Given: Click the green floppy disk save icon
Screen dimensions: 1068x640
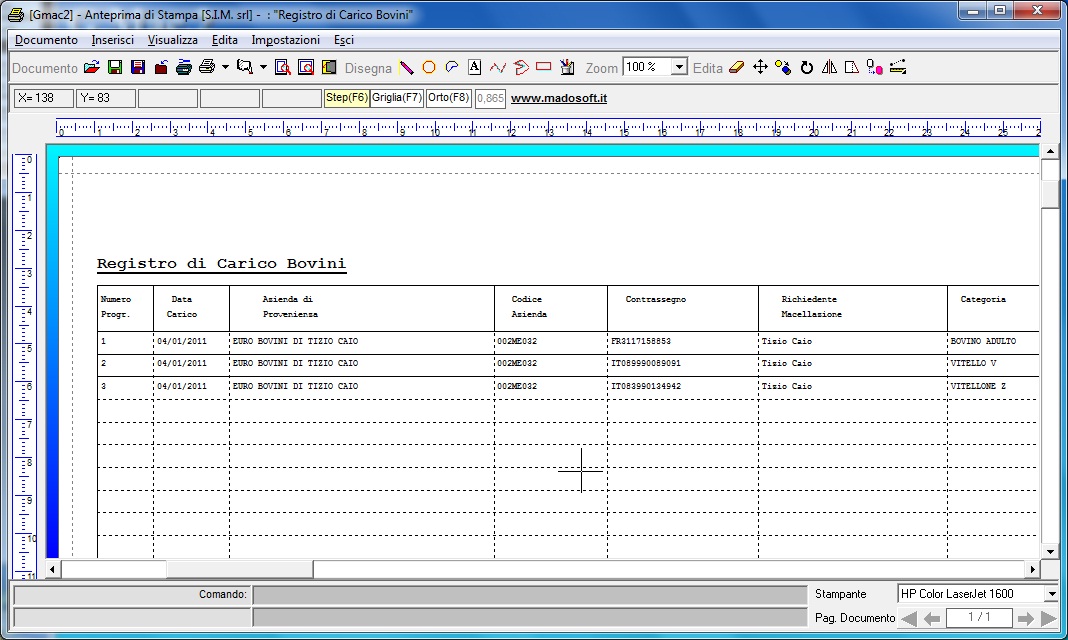Looking at the screenshot, I should (115, 67).
